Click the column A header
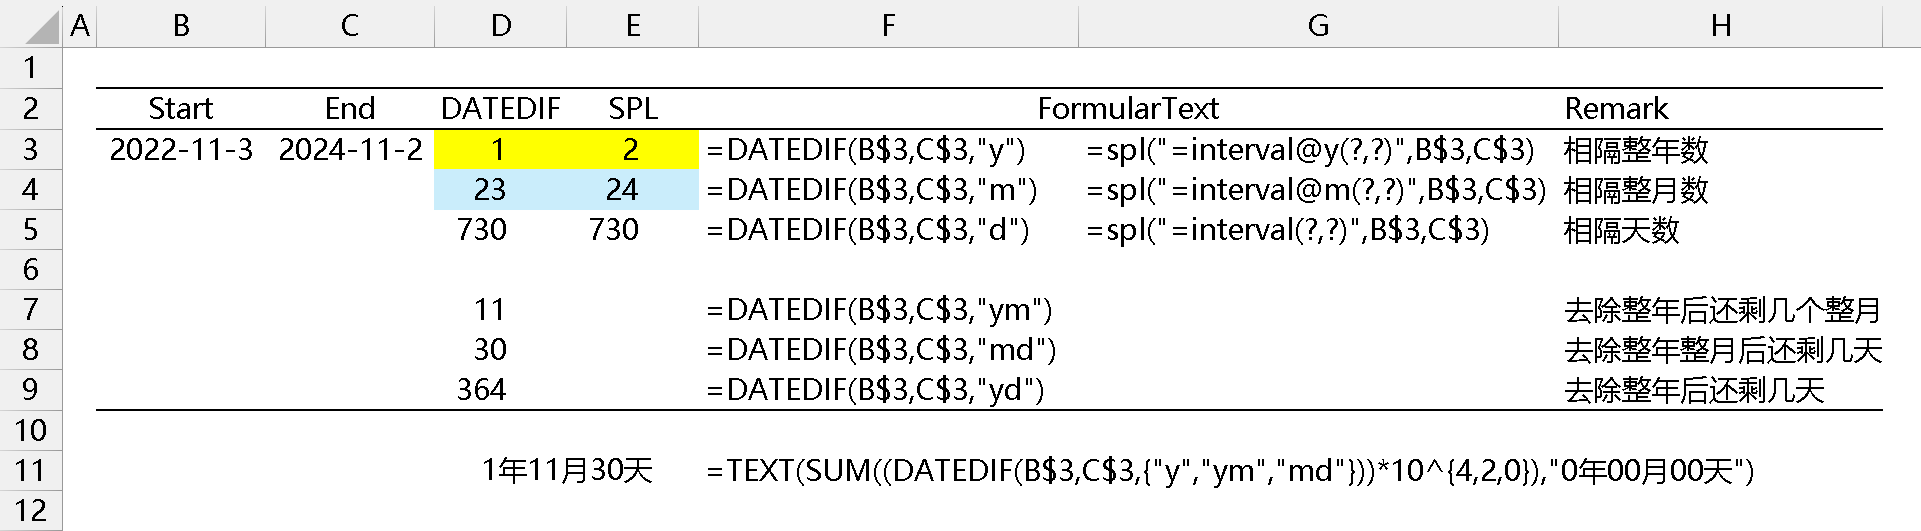Screen dimensions: 1921x531 (x=80, y=25)
